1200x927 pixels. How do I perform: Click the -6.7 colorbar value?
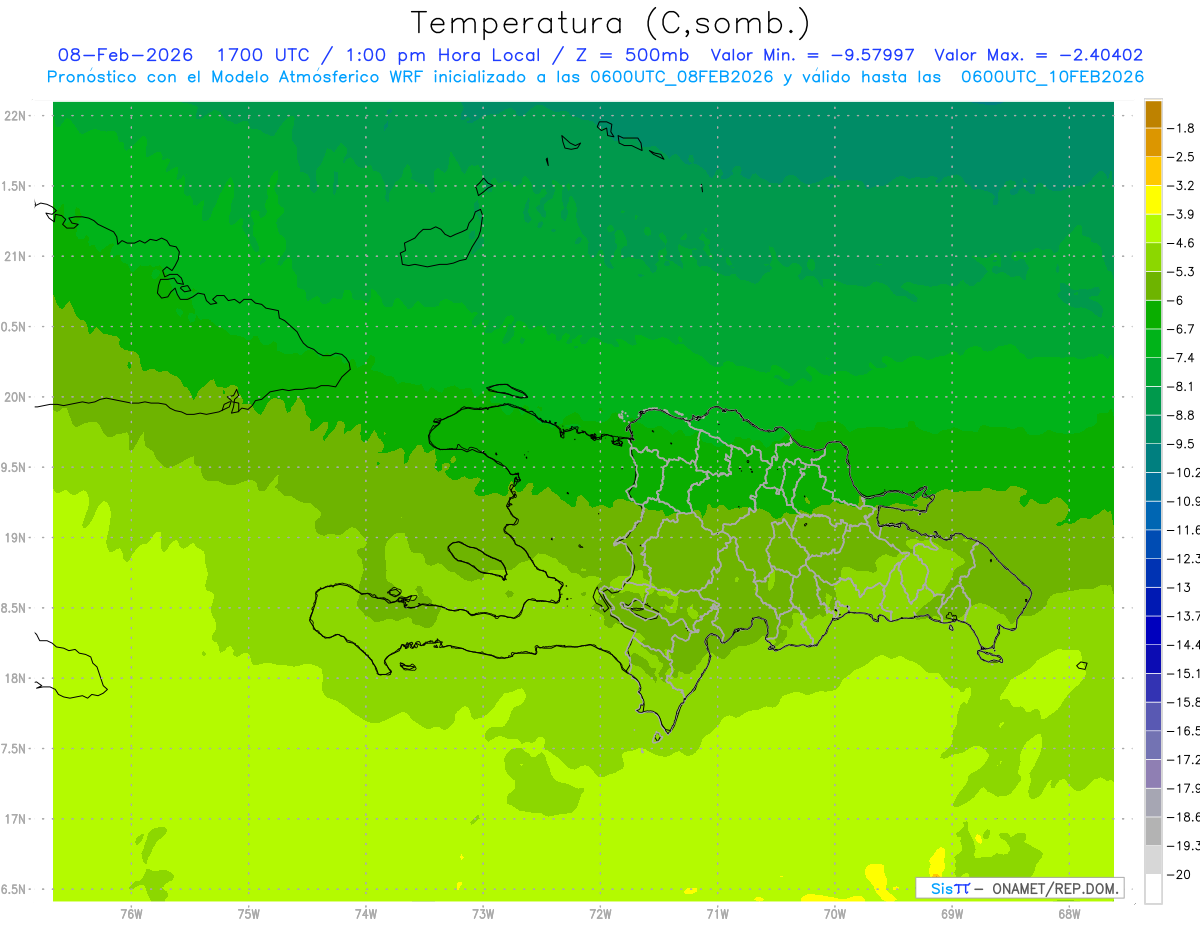pos(1181,329)
